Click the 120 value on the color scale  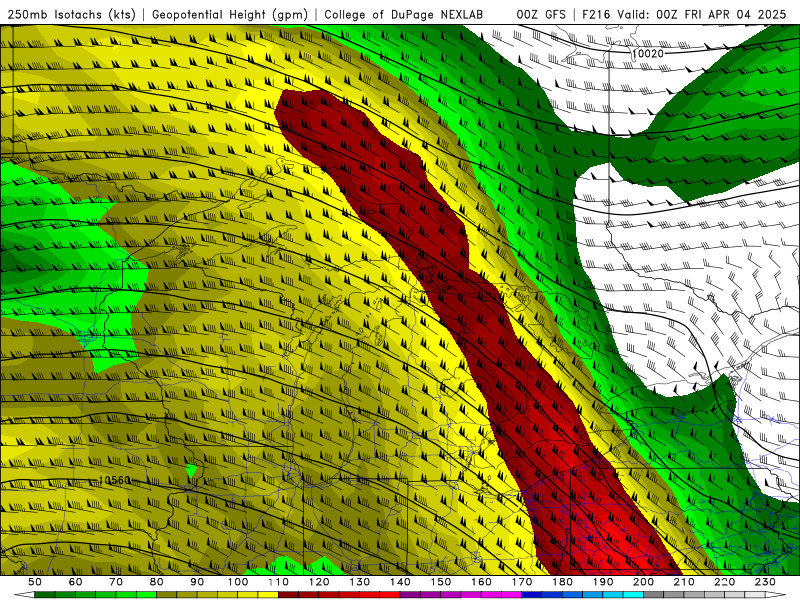point(319,582)
